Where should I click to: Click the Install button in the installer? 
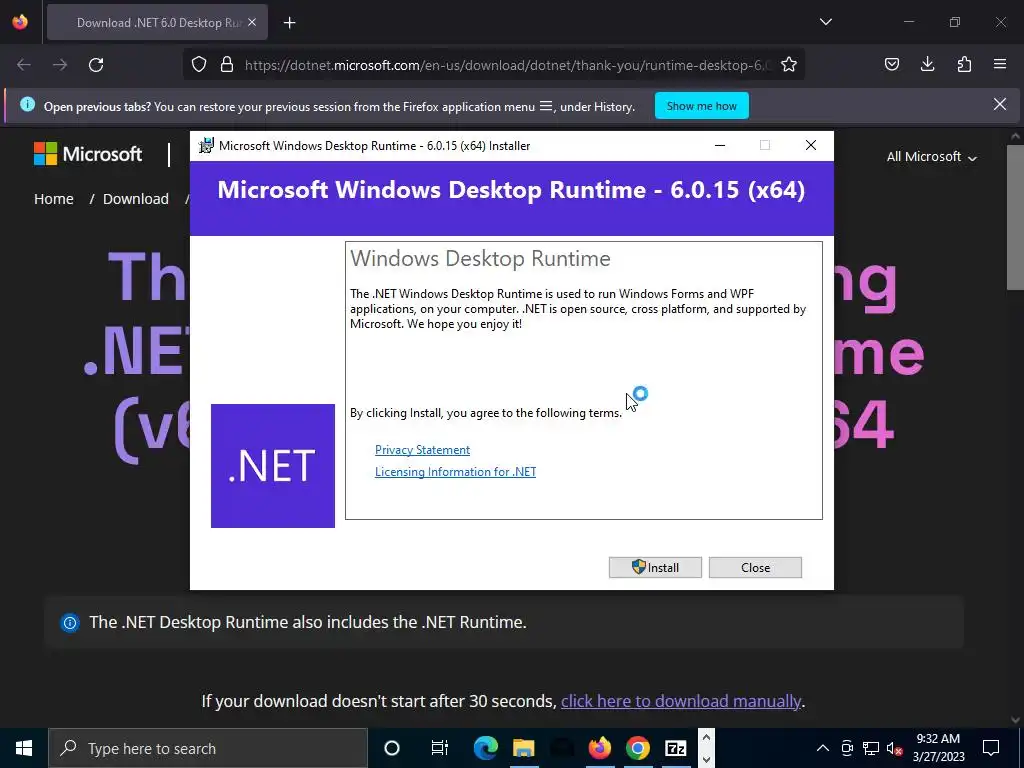click(x=655, y=568)
